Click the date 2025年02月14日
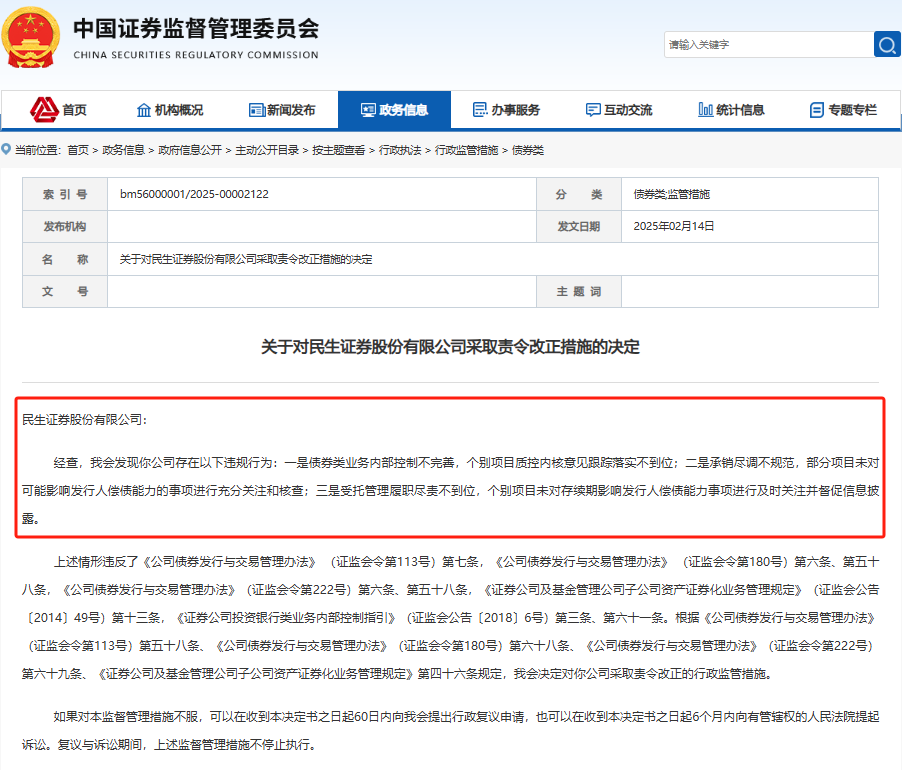 click(674, 226)
